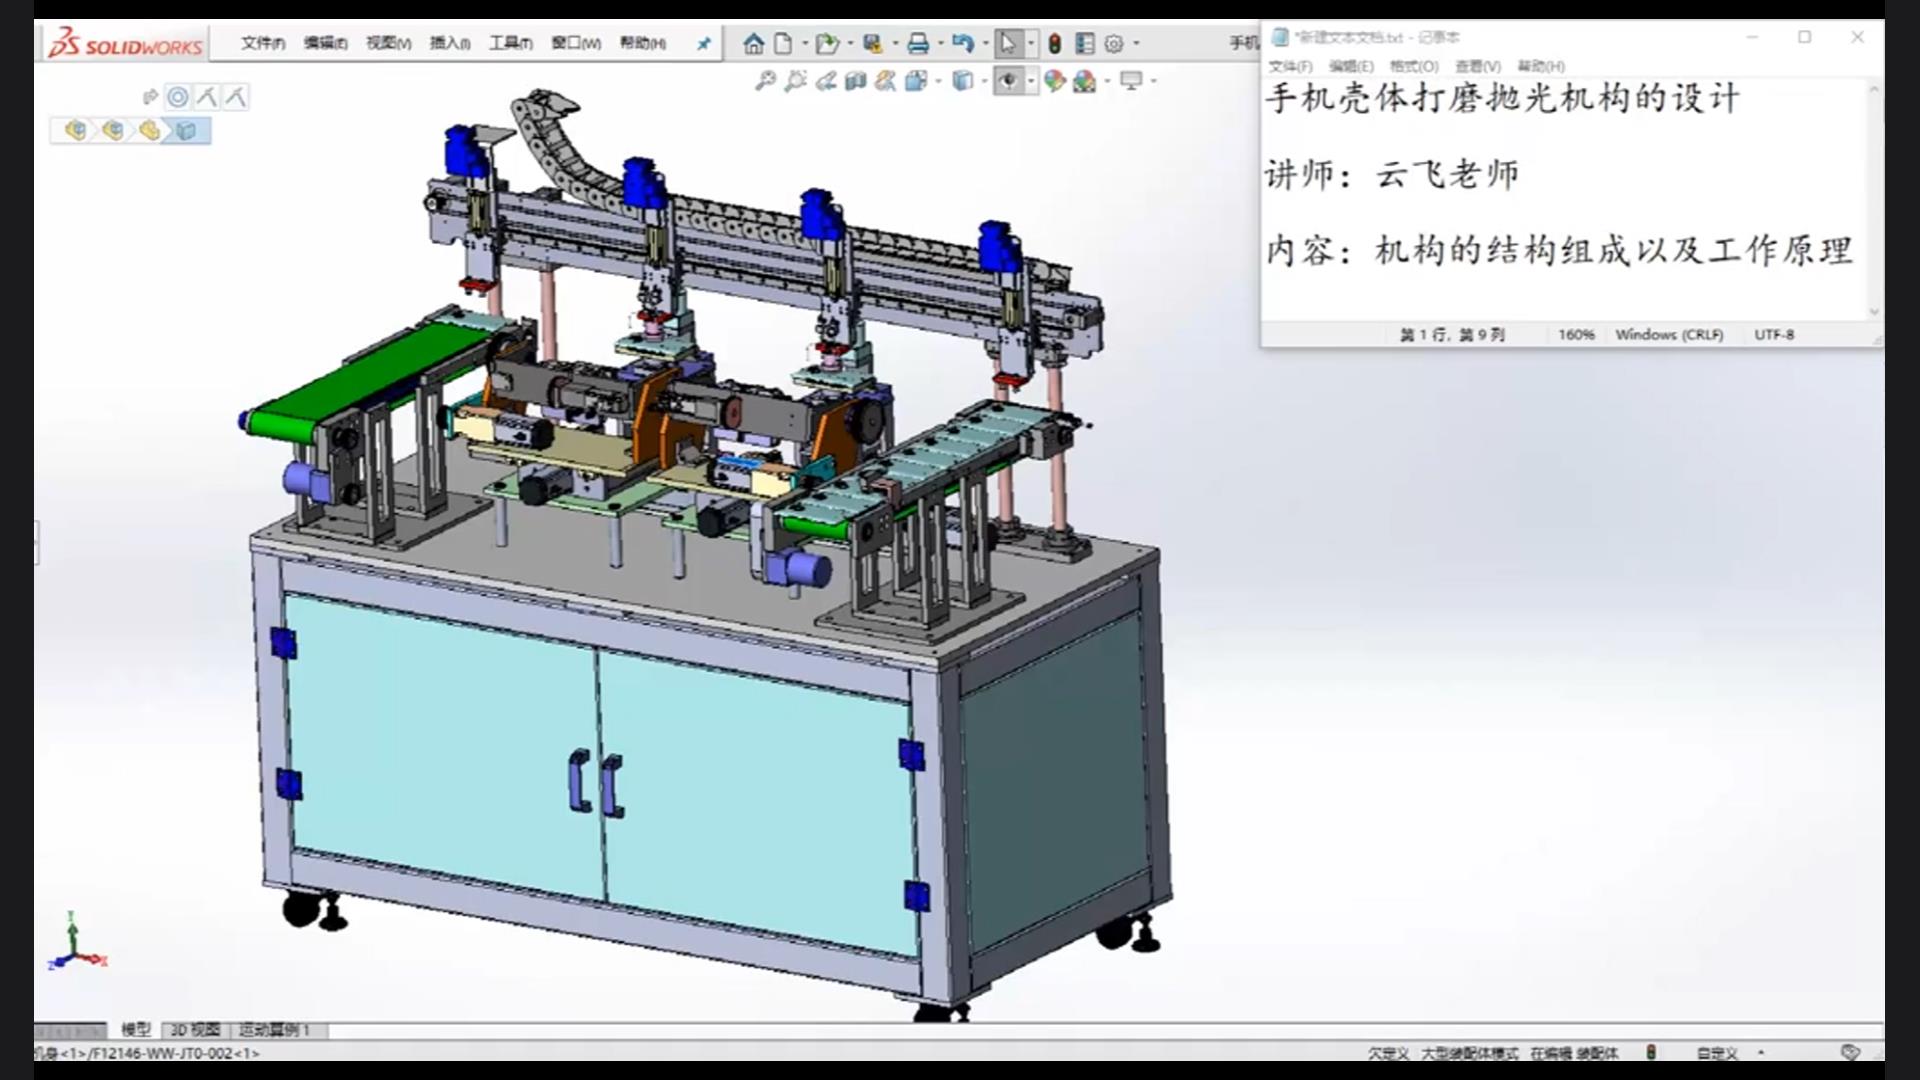
Task: Expand the Save dropdown arrow
Action: (895, 44)
